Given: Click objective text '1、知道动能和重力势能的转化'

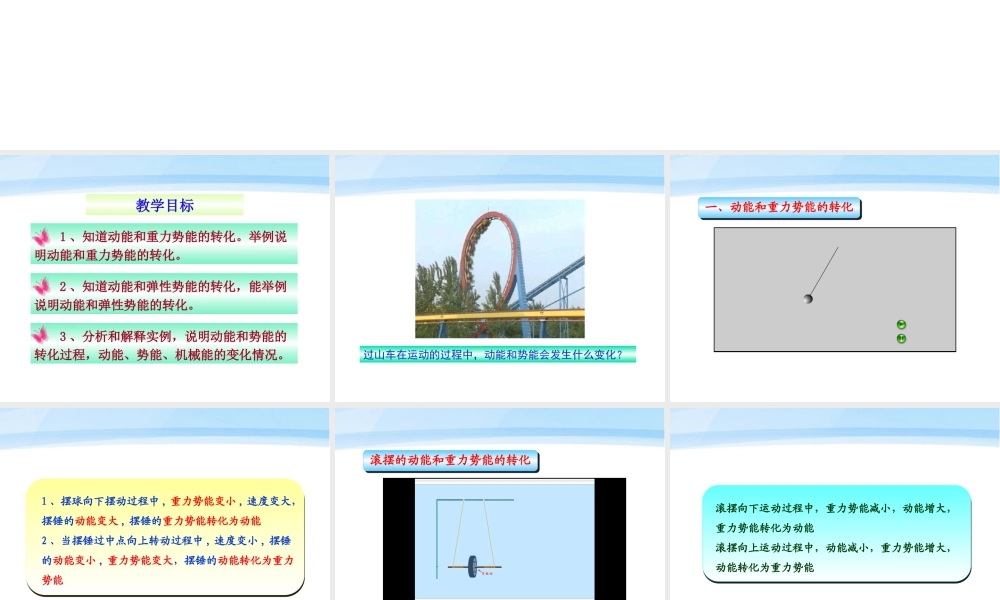Looking at the screenshot, I should point(149,237).
